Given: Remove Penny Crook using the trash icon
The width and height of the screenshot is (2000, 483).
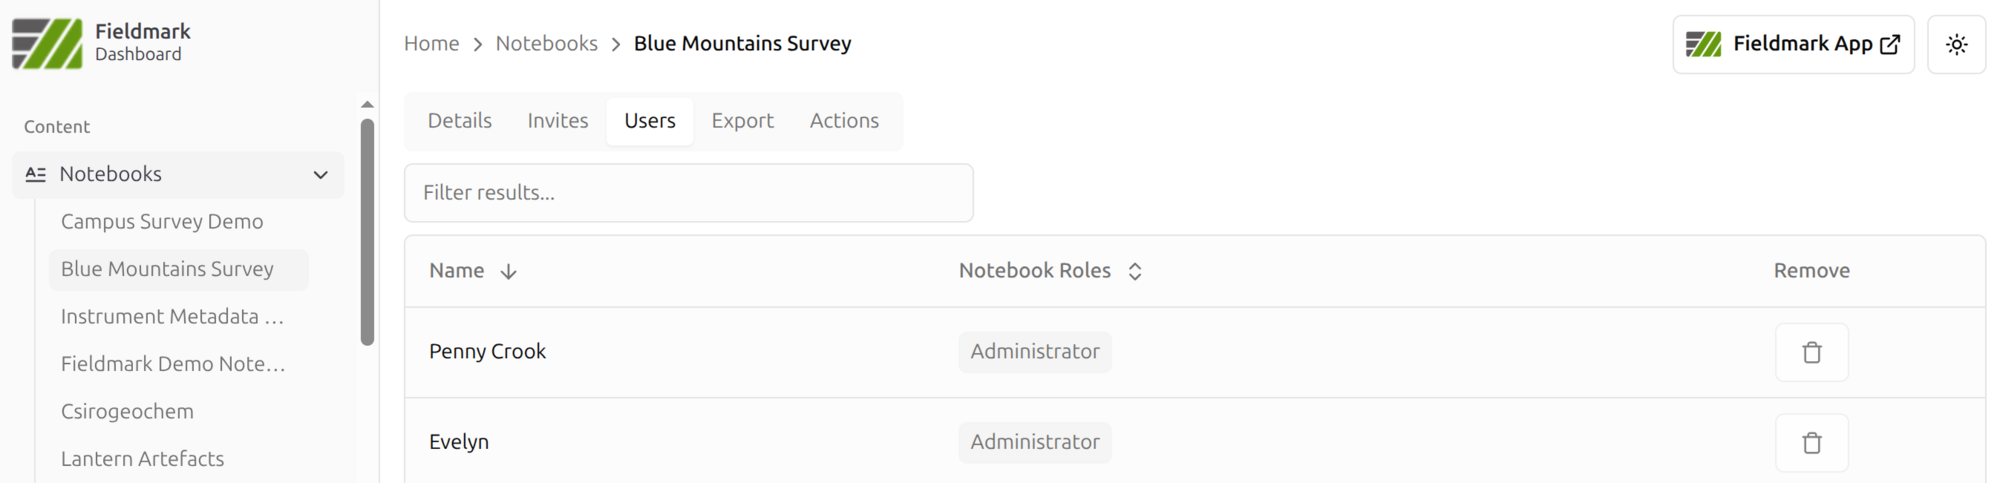Looking at the screenshot, I should click(x=1811, y=352).
